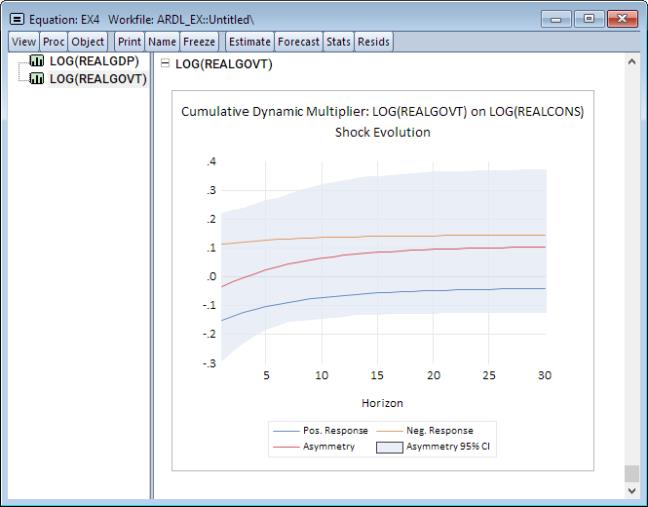Show residuals with Resids button

(x=374, y=42)
